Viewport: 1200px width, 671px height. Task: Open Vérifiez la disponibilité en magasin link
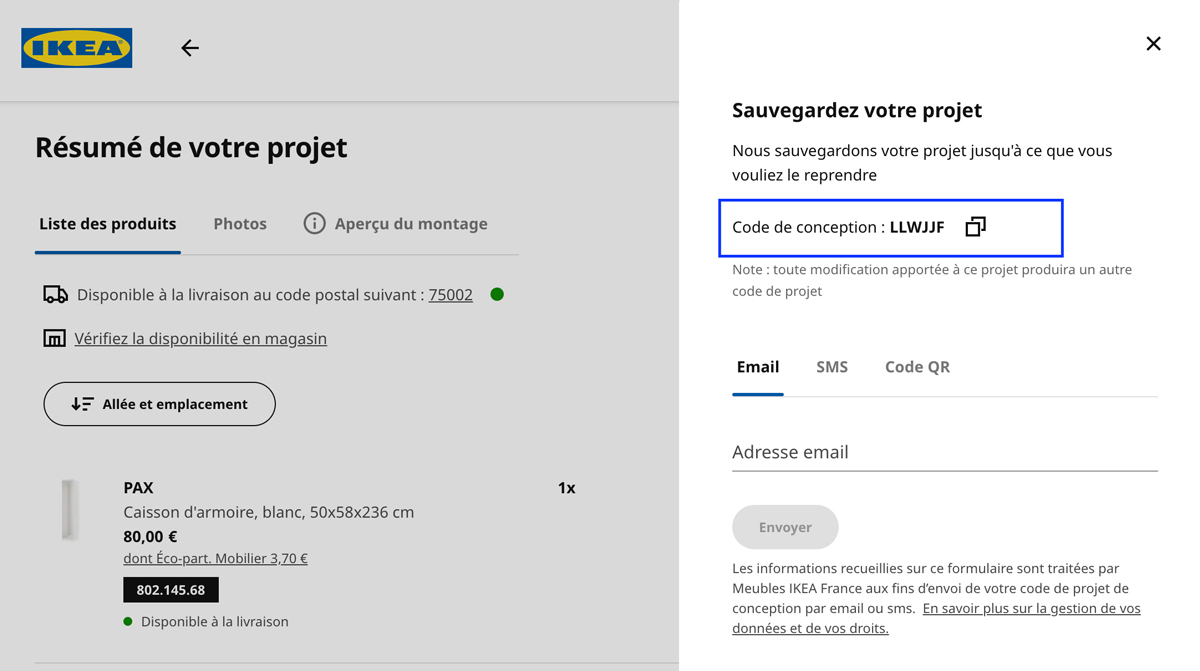coord(201,338)
